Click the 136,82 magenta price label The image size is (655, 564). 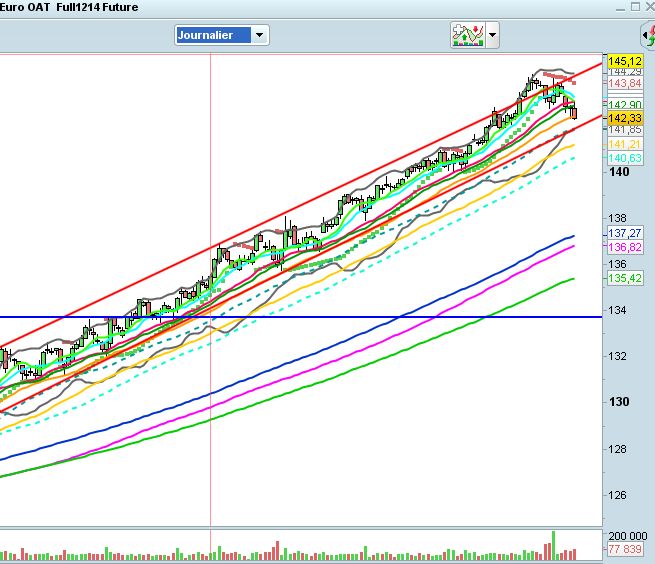pyautogui.click(x=625, y=247)
